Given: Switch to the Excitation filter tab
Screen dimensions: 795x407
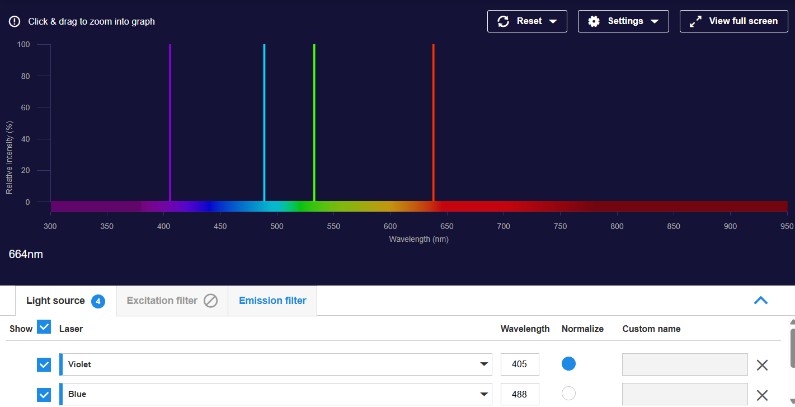Looking at the screenshot, I should (x=162, y=300).
